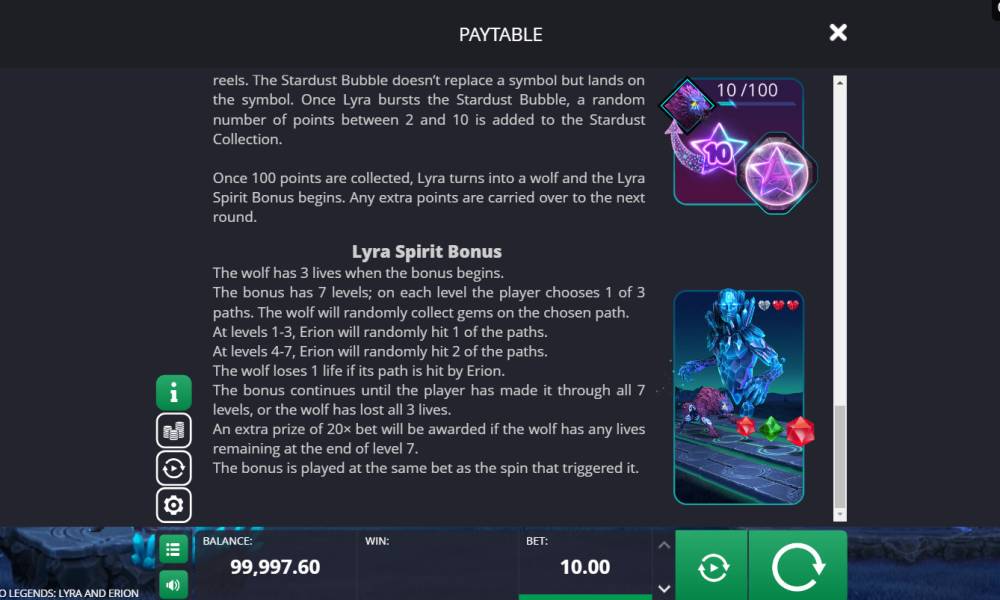Click the stardust progress bar under 10/100

(757, 103)
